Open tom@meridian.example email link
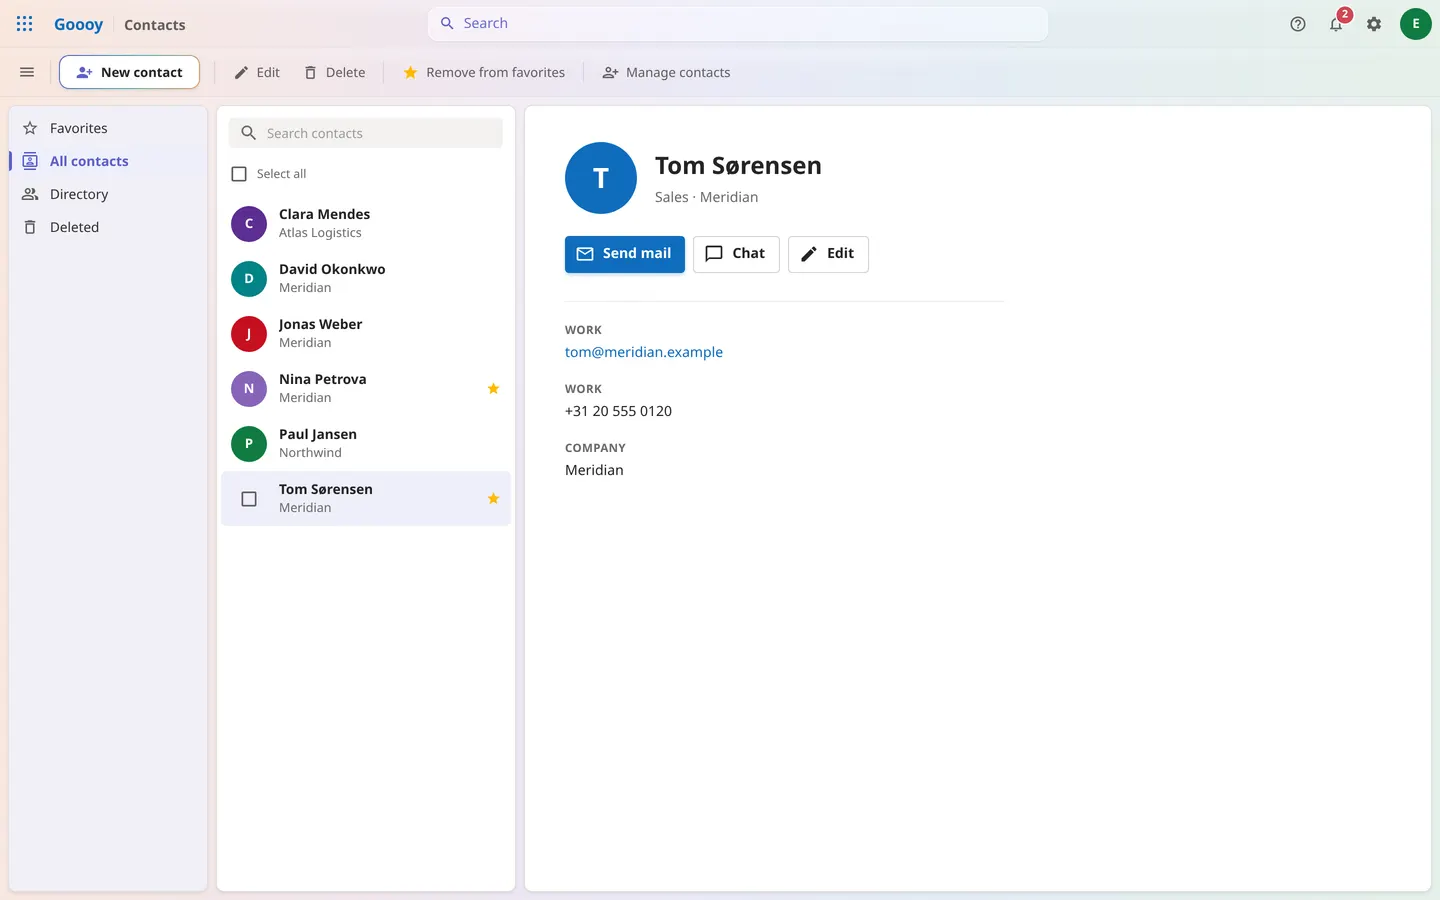The height and width of the screenshot is (900, 1440). click(x=644, y=352)
